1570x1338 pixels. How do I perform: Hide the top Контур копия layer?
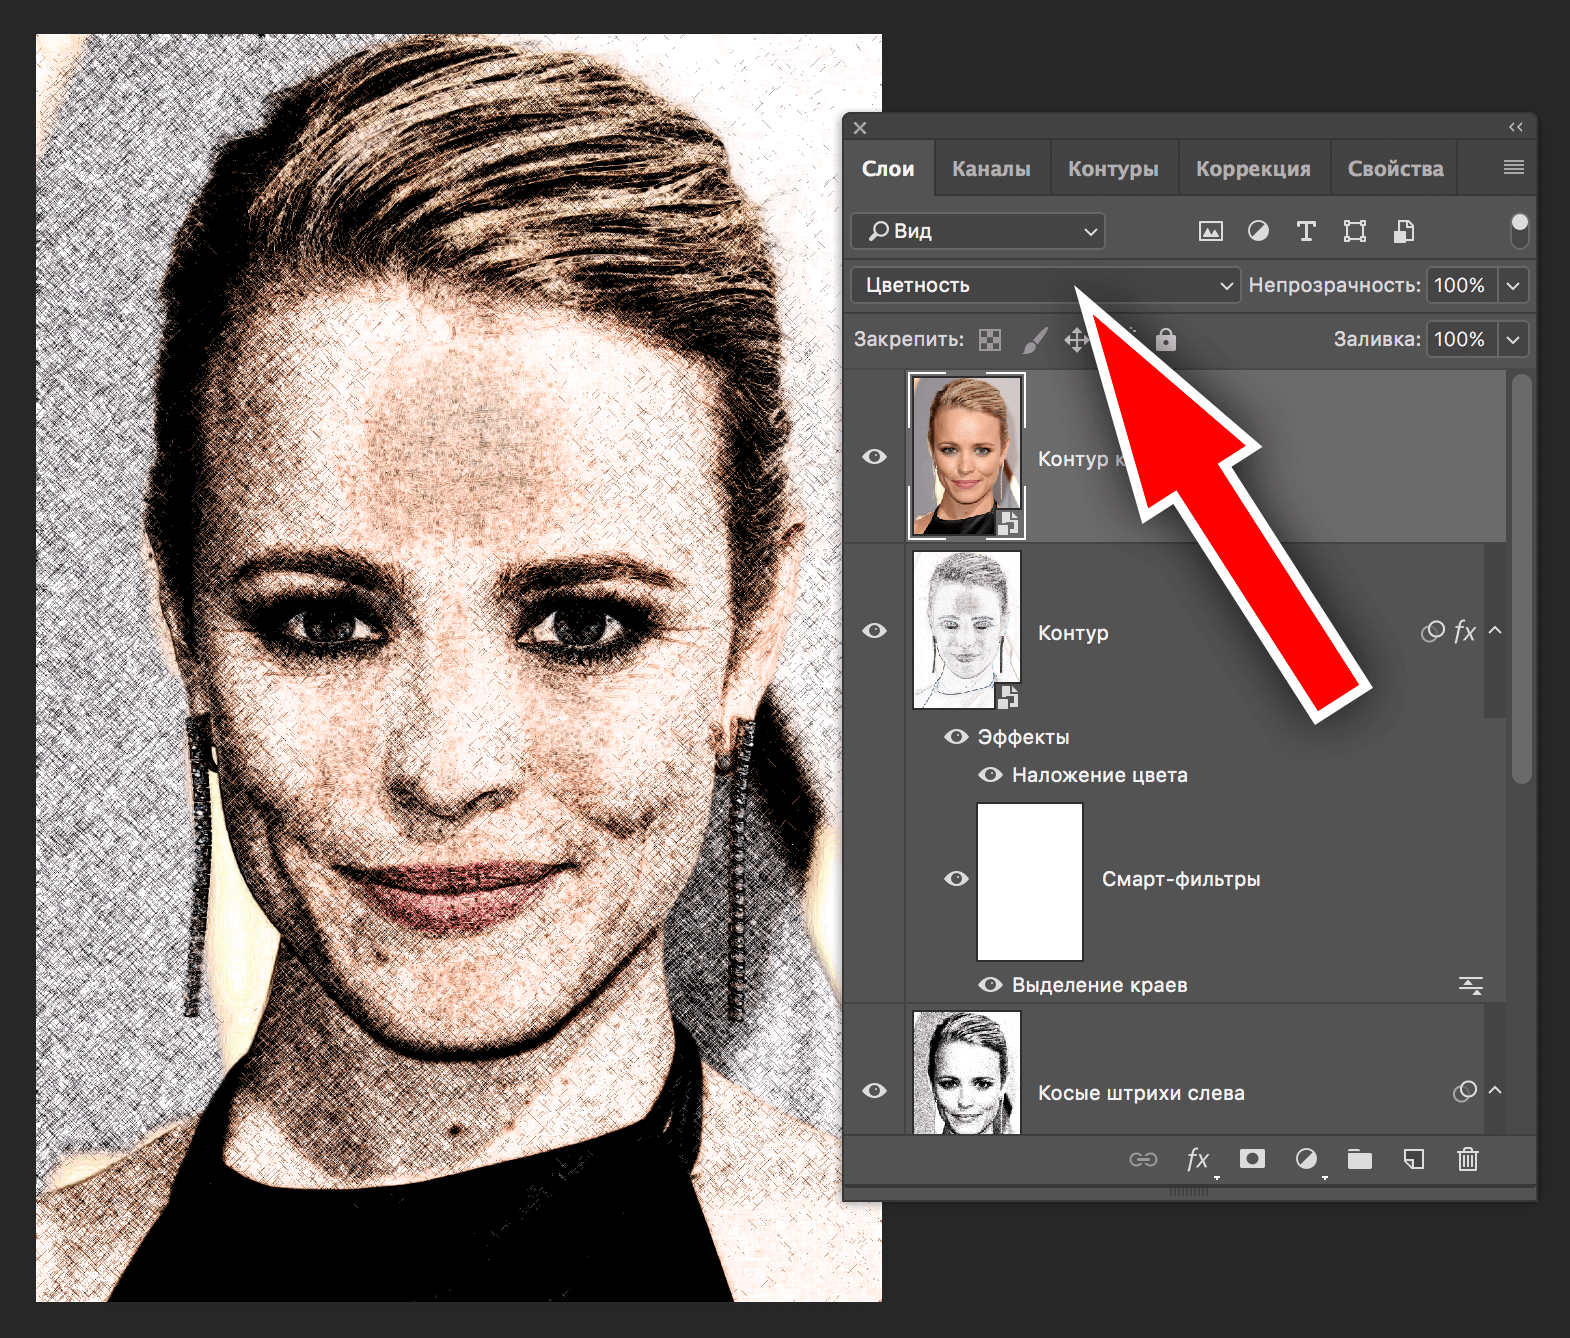pyautogui.click(x=874, y=457)
